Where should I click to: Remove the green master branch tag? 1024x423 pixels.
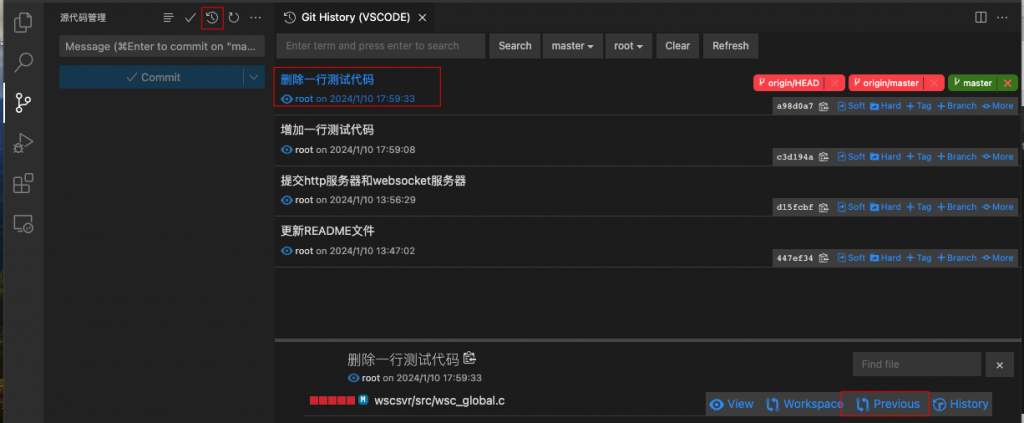1008,83
